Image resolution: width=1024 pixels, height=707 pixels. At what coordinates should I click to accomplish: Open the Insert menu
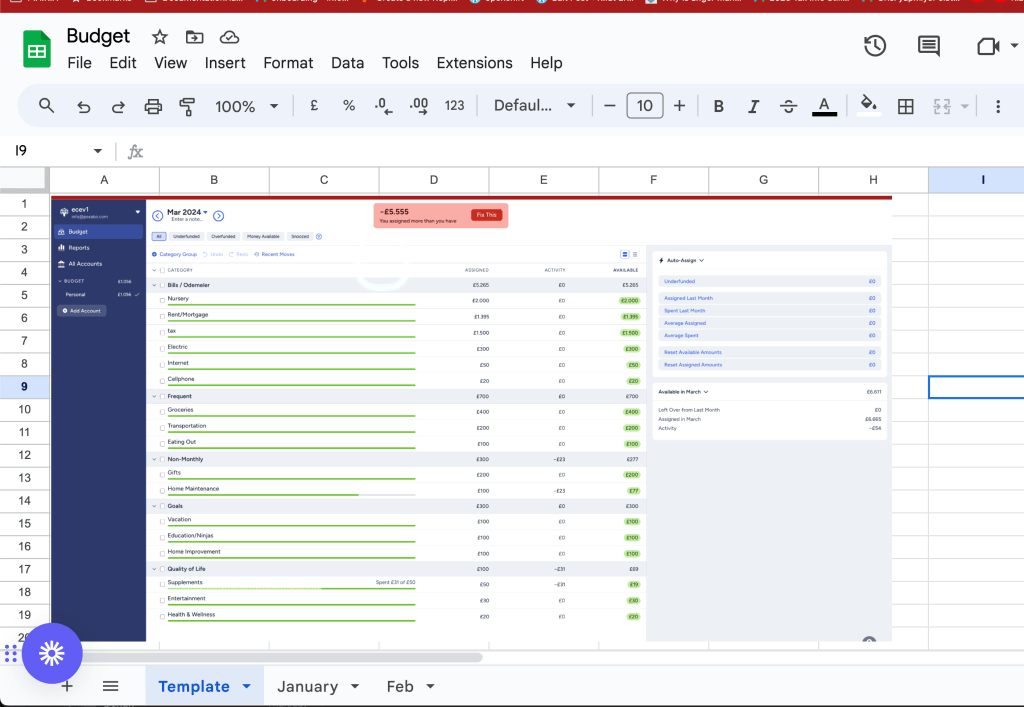pyautogui.click(x=225, y=63)
